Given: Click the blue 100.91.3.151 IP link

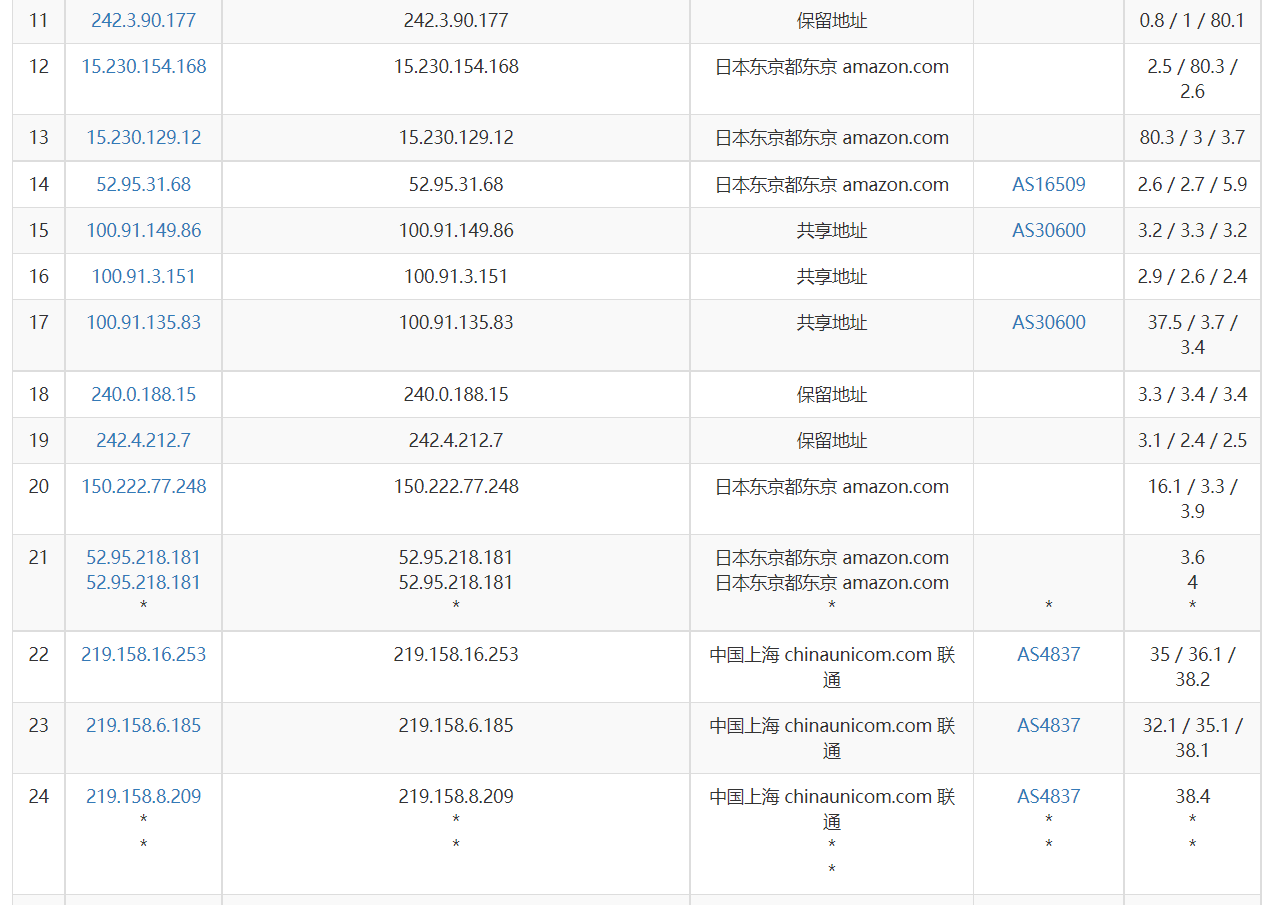Looking at the screenshot, I should [x=143, y=276].
